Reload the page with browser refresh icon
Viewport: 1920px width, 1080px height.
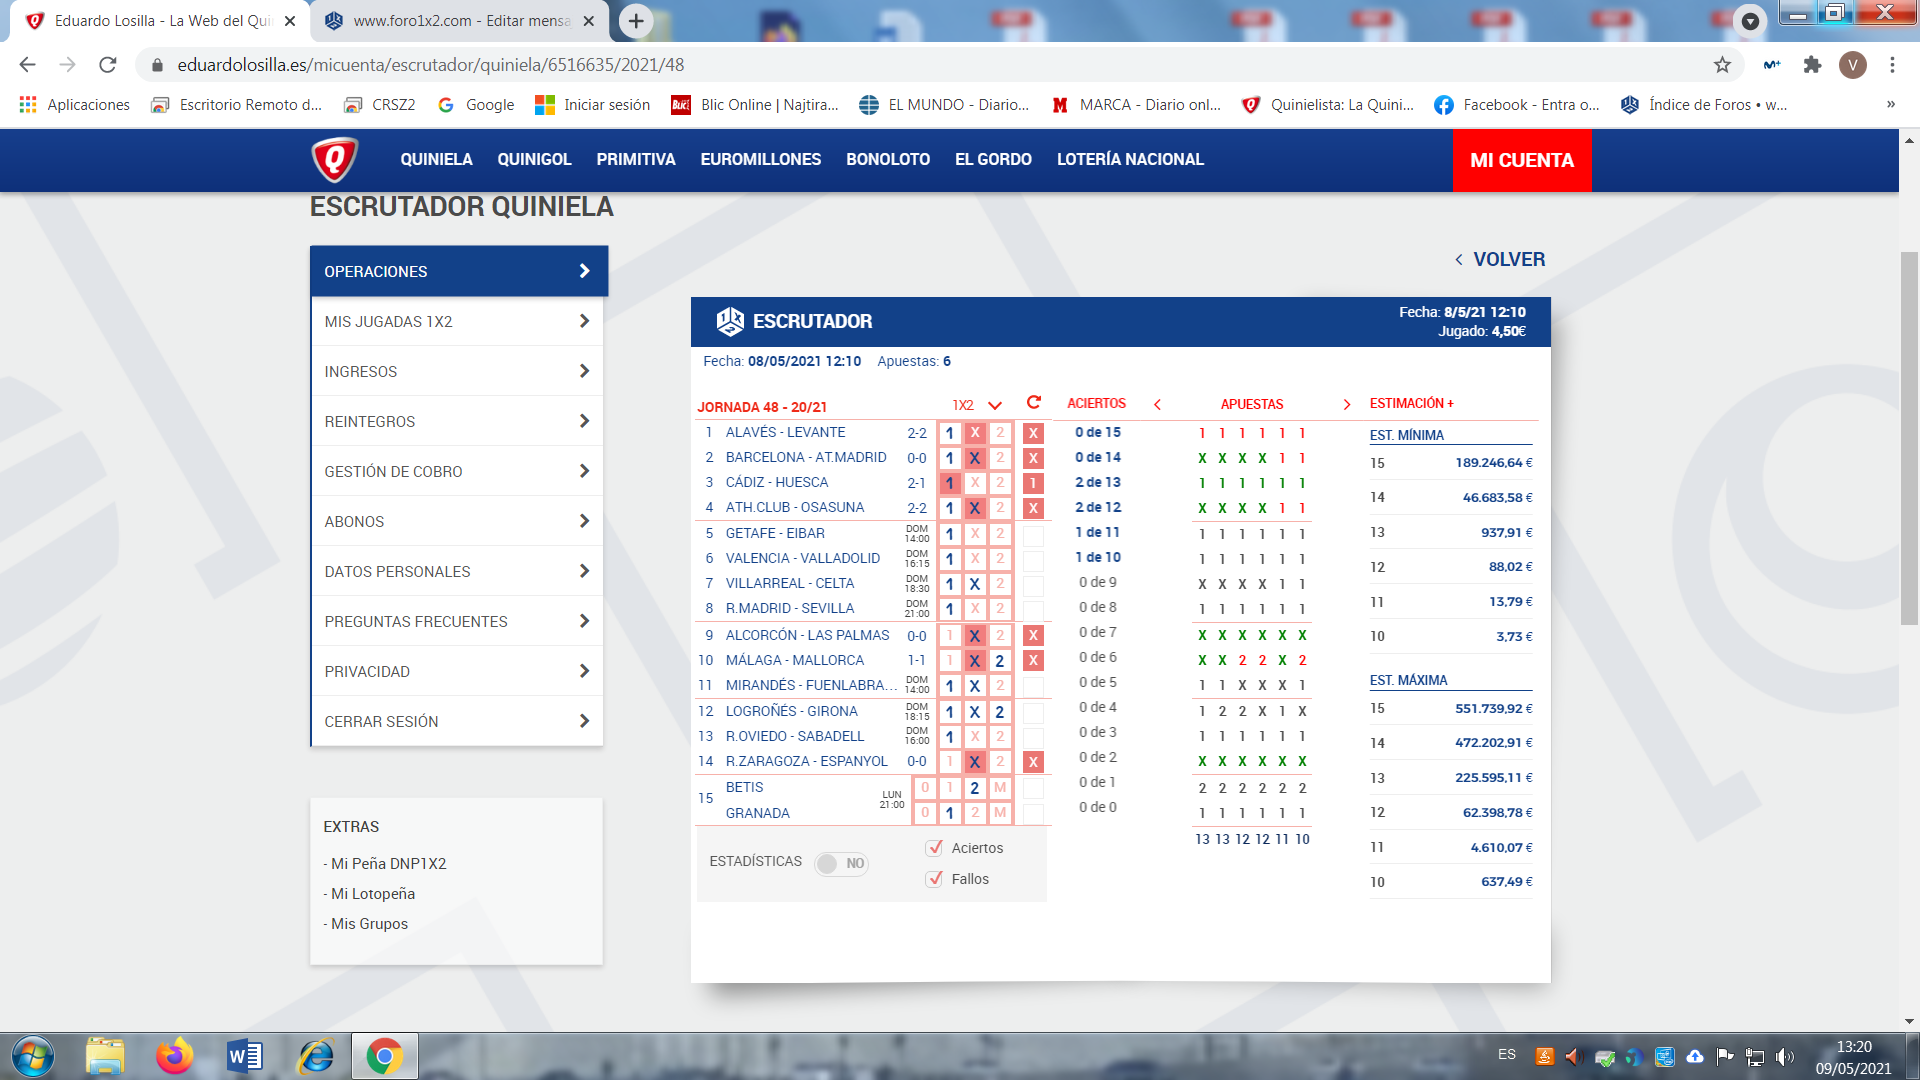(x=108, y=65)
